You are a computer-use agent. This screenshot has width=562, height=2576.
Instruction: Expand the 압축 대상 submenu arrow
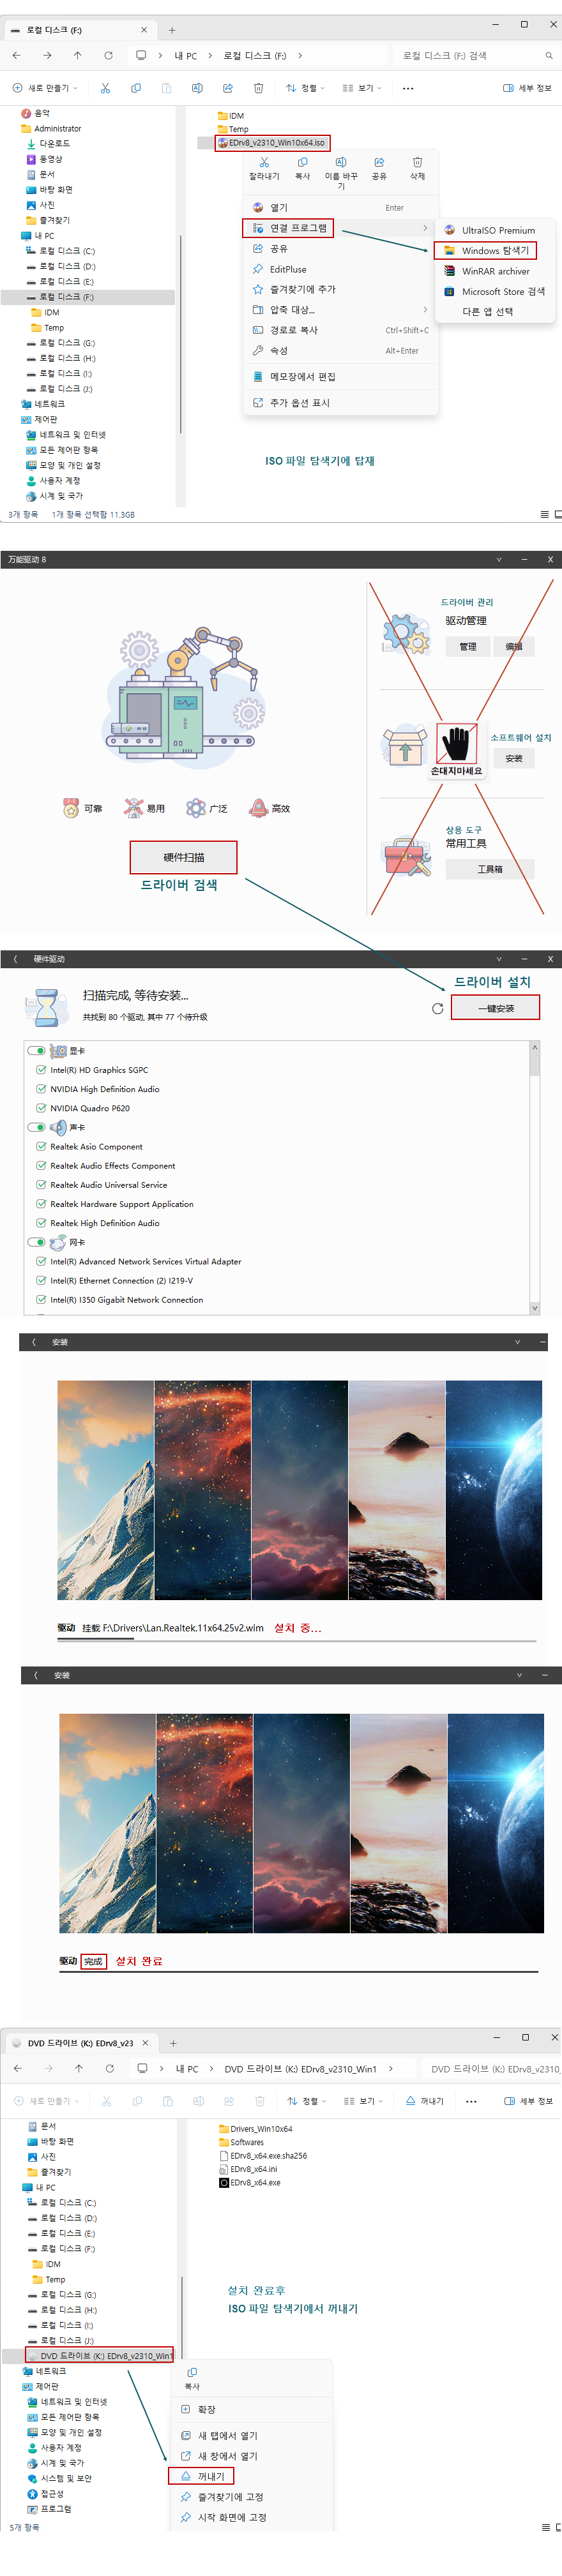425,310
